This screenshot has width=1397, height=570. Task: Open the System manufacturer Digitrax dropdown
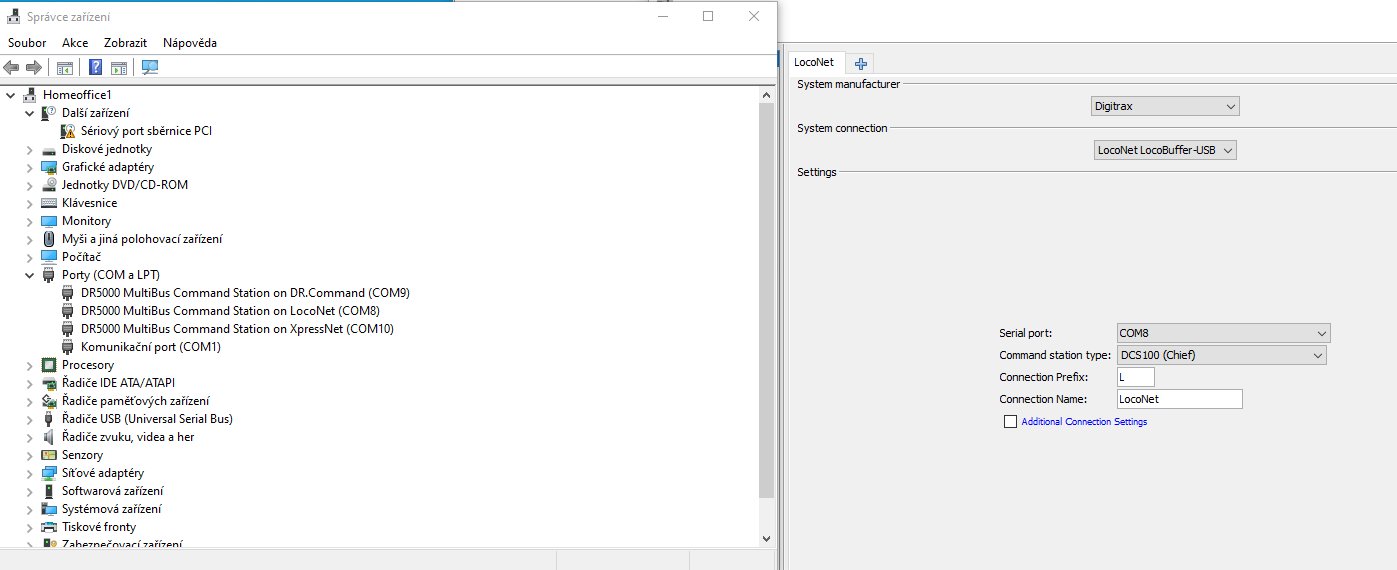tap(1164, 106)
